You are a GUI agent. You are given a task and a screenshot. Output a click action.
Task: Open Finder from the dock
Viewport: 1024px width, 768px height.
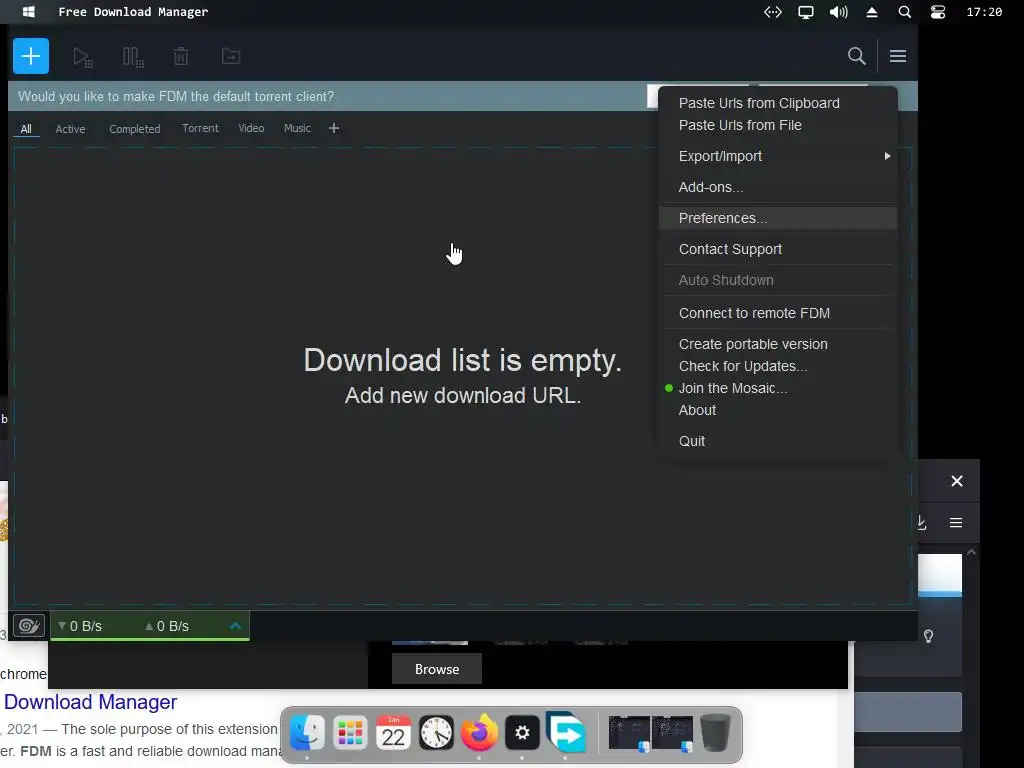307,733
